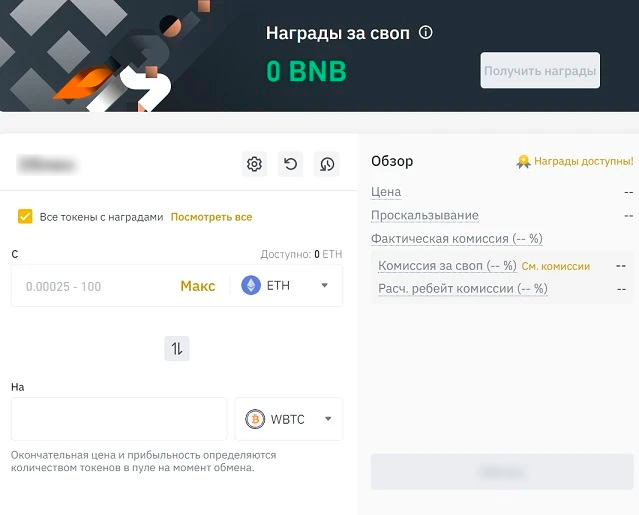Open the ETH token dropdown
Screen dimensions: 639x515
tap(286, 285)
